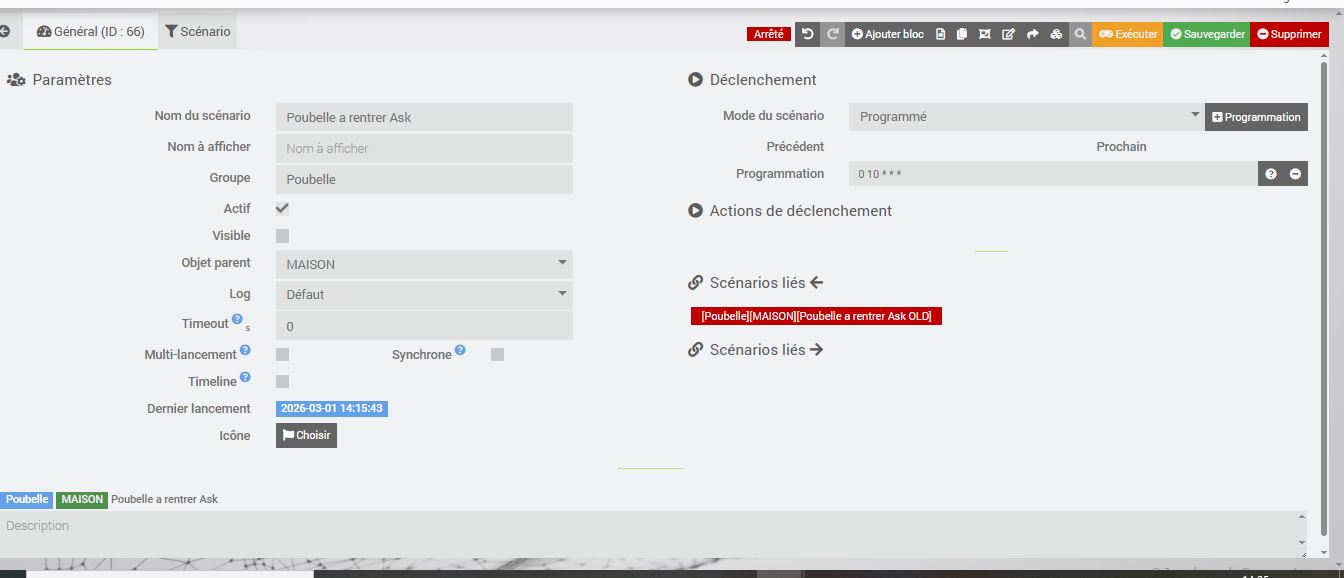Open the text edit pencil icon
This screenshot has height=578, width=1344.
[1008, 34]
